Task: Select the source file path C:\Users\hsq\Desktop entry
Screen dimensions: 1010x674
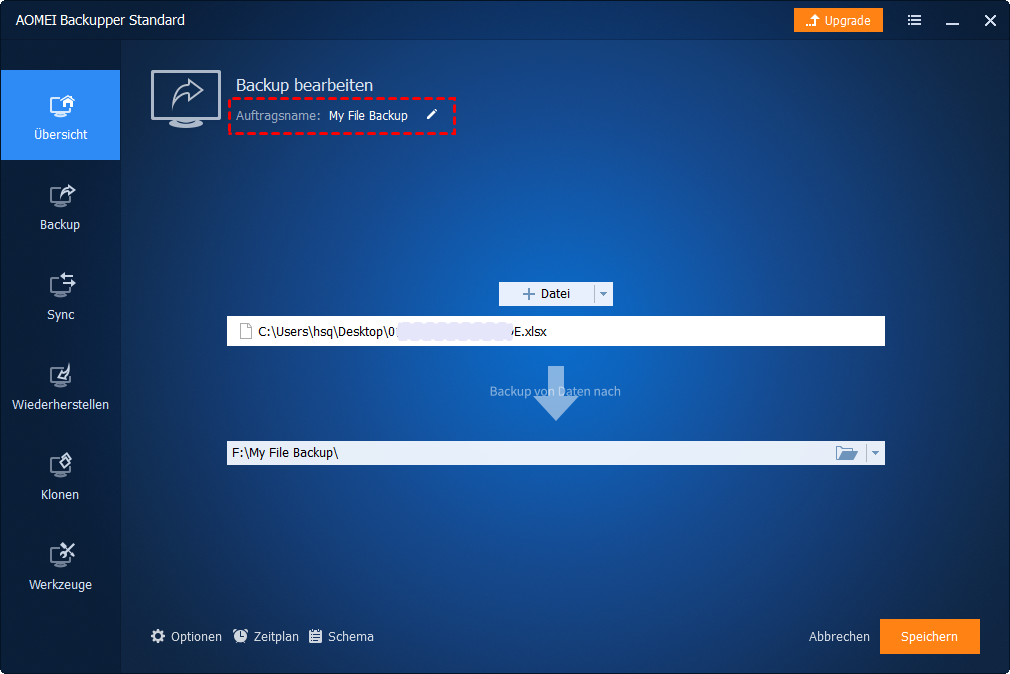Action: [x=556, y=331]
